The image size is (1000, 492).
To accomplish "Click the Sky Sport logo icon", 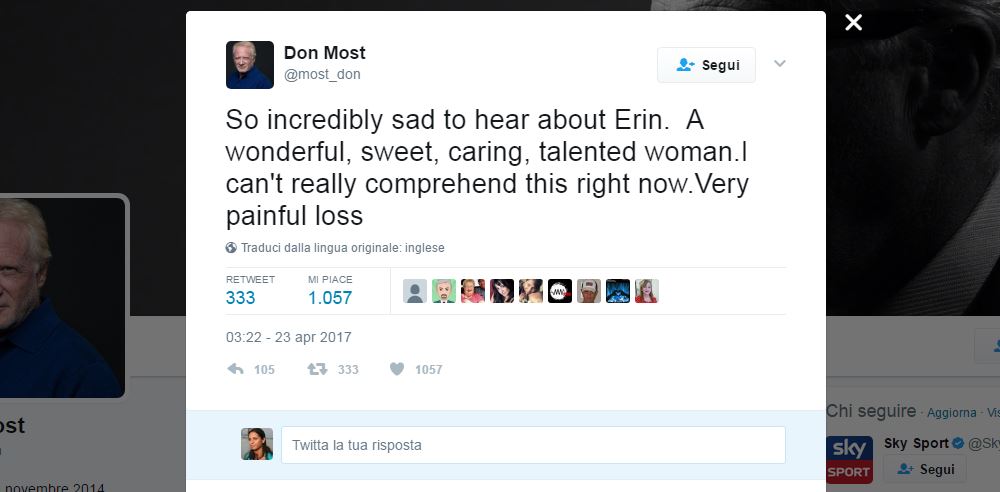I will 849,459.
